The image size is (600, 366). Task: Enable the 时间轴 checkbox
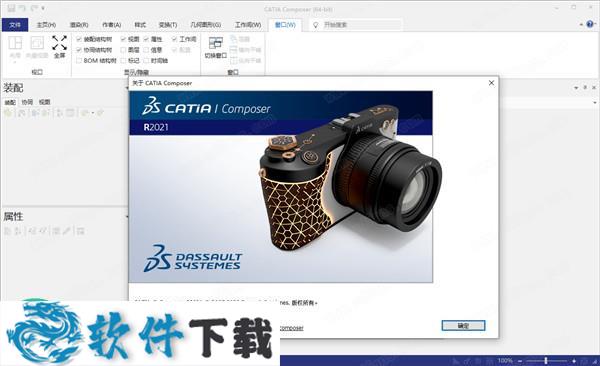click(146, 60)
